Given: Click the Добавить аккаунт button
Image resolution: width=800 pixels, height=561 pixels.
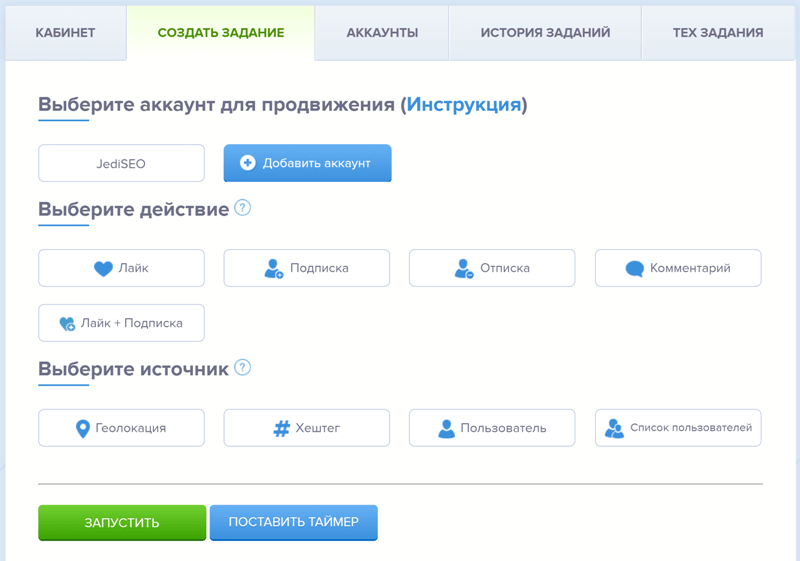Looking at the screenshot, I should (308, 163).
